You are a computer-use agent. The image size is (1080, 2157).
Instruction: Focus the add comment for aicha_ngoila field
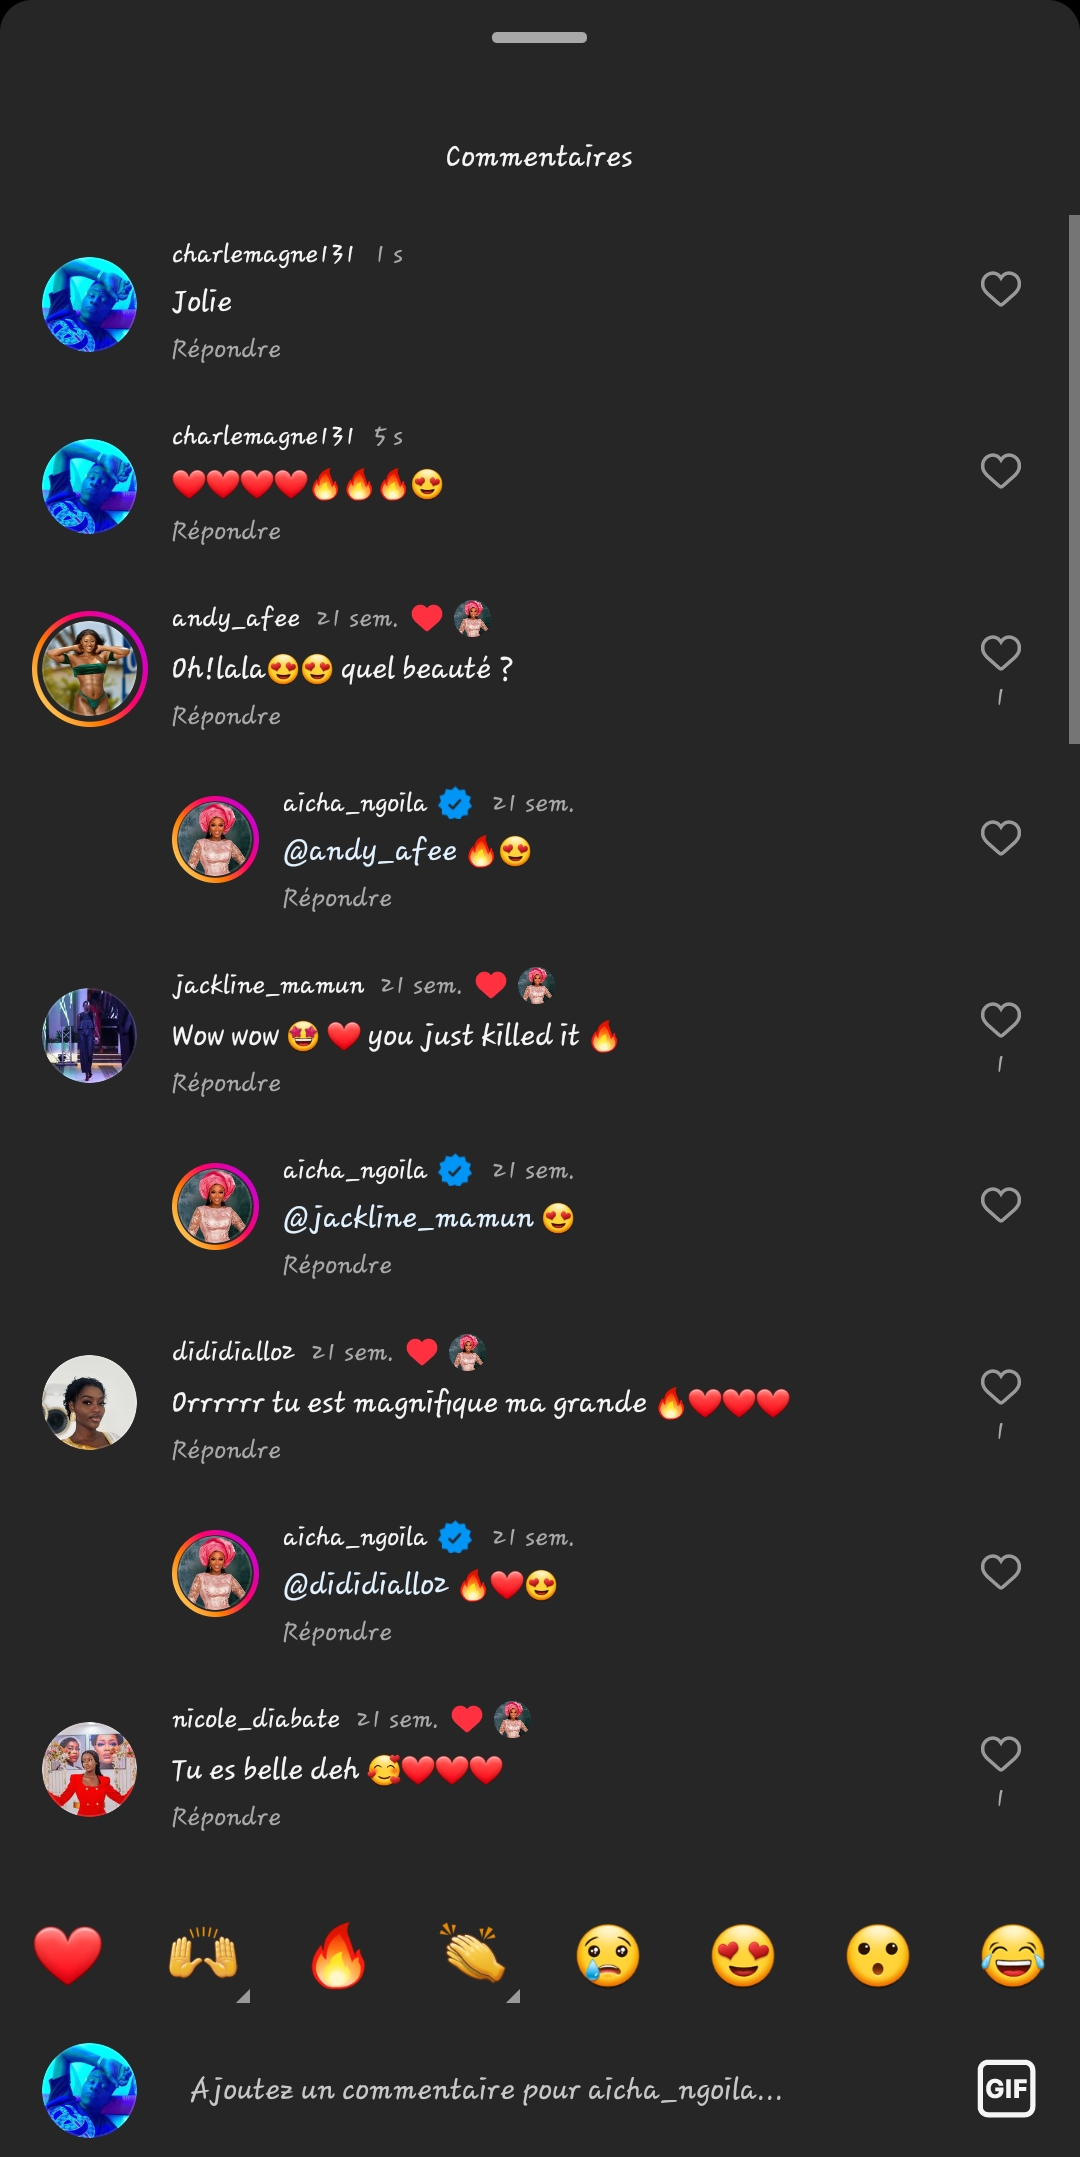pyautogui.click(x=486, y=2090)
